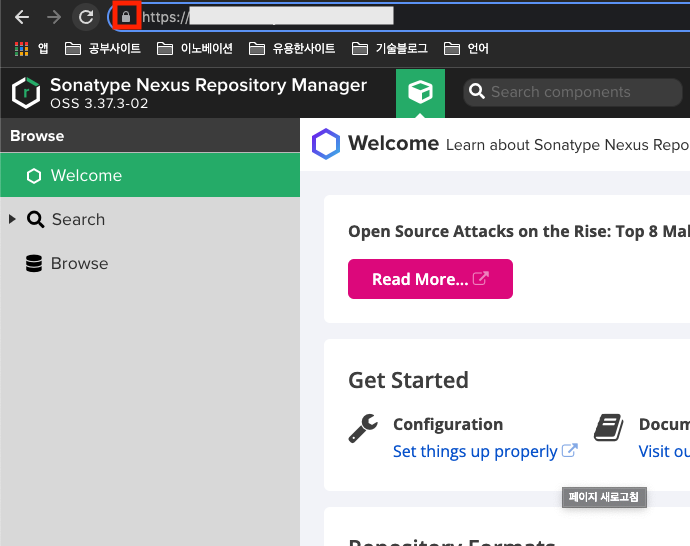Click the pink Read More... button
Viewport: 690px width, 546px height.
click(x=430, y=279)
